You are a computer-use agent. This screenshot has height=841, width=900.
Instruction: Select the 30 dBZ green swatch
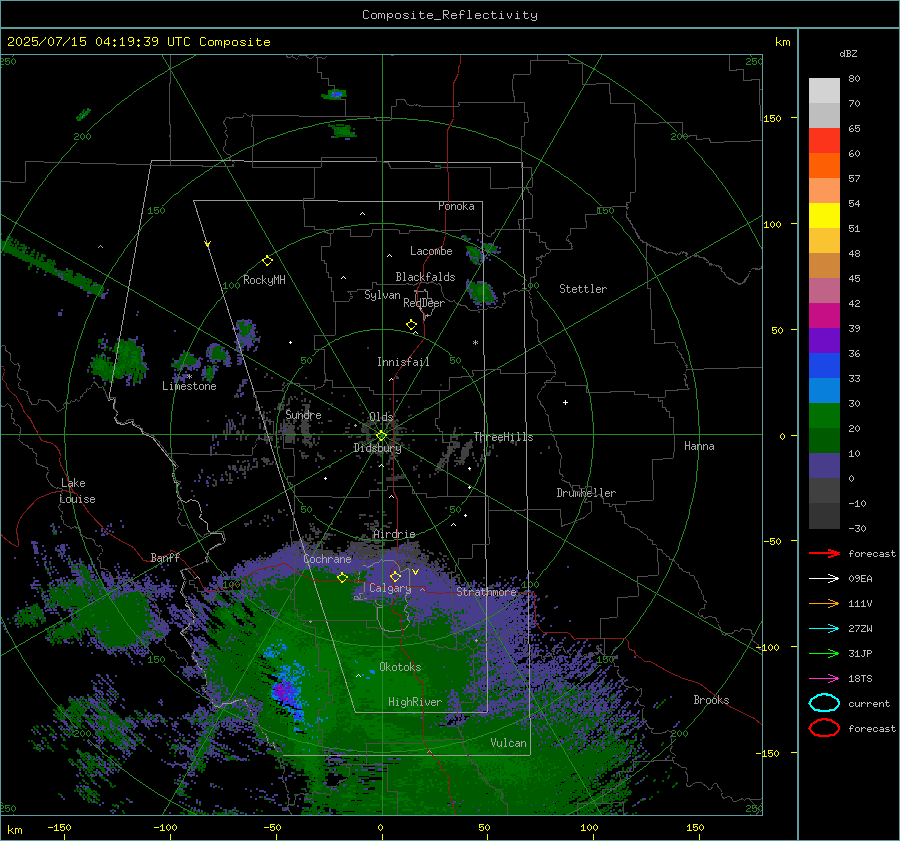pos(824,415)
